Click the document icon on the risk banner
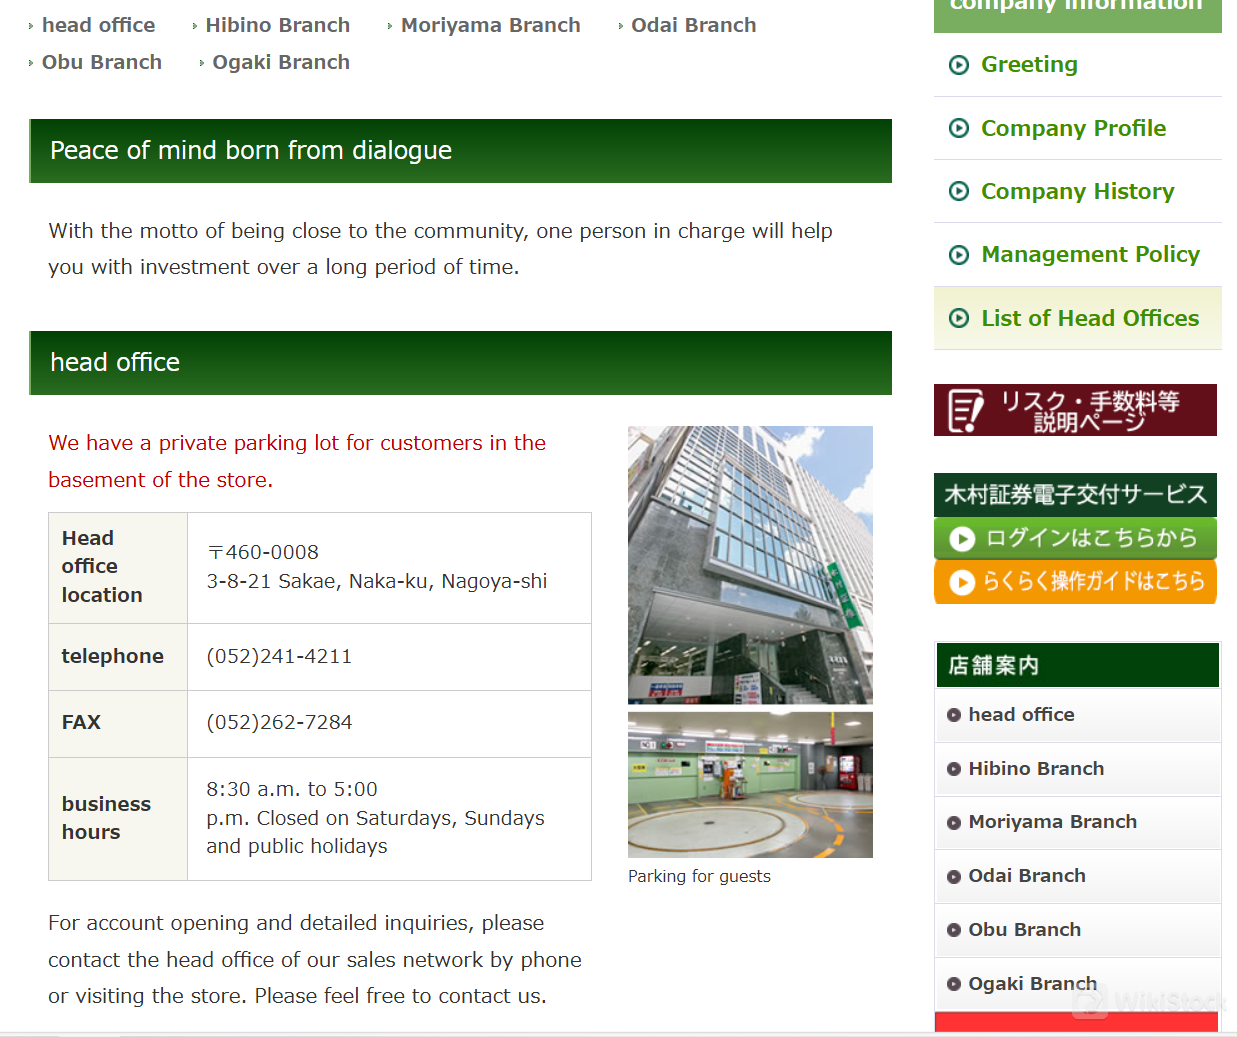This screenshot has height=1037, width=1237. point(966,410)
